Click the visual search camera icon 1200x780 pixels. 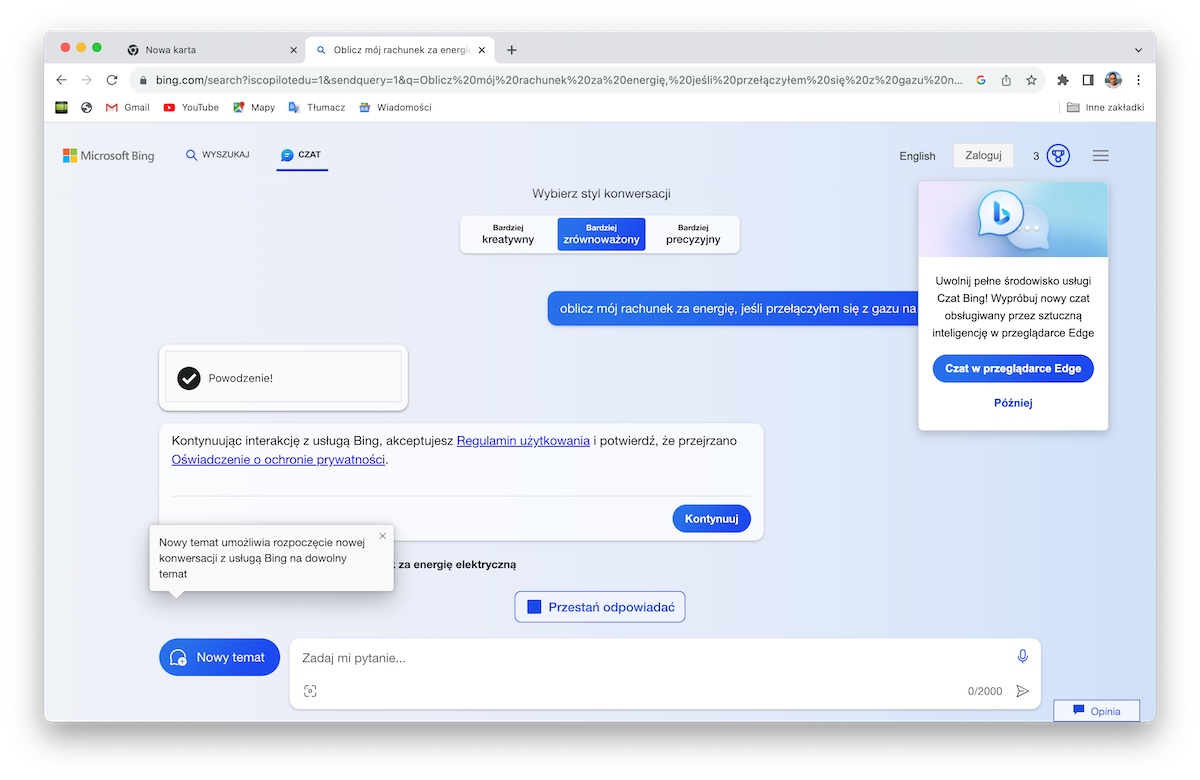(x=310, y=691)
